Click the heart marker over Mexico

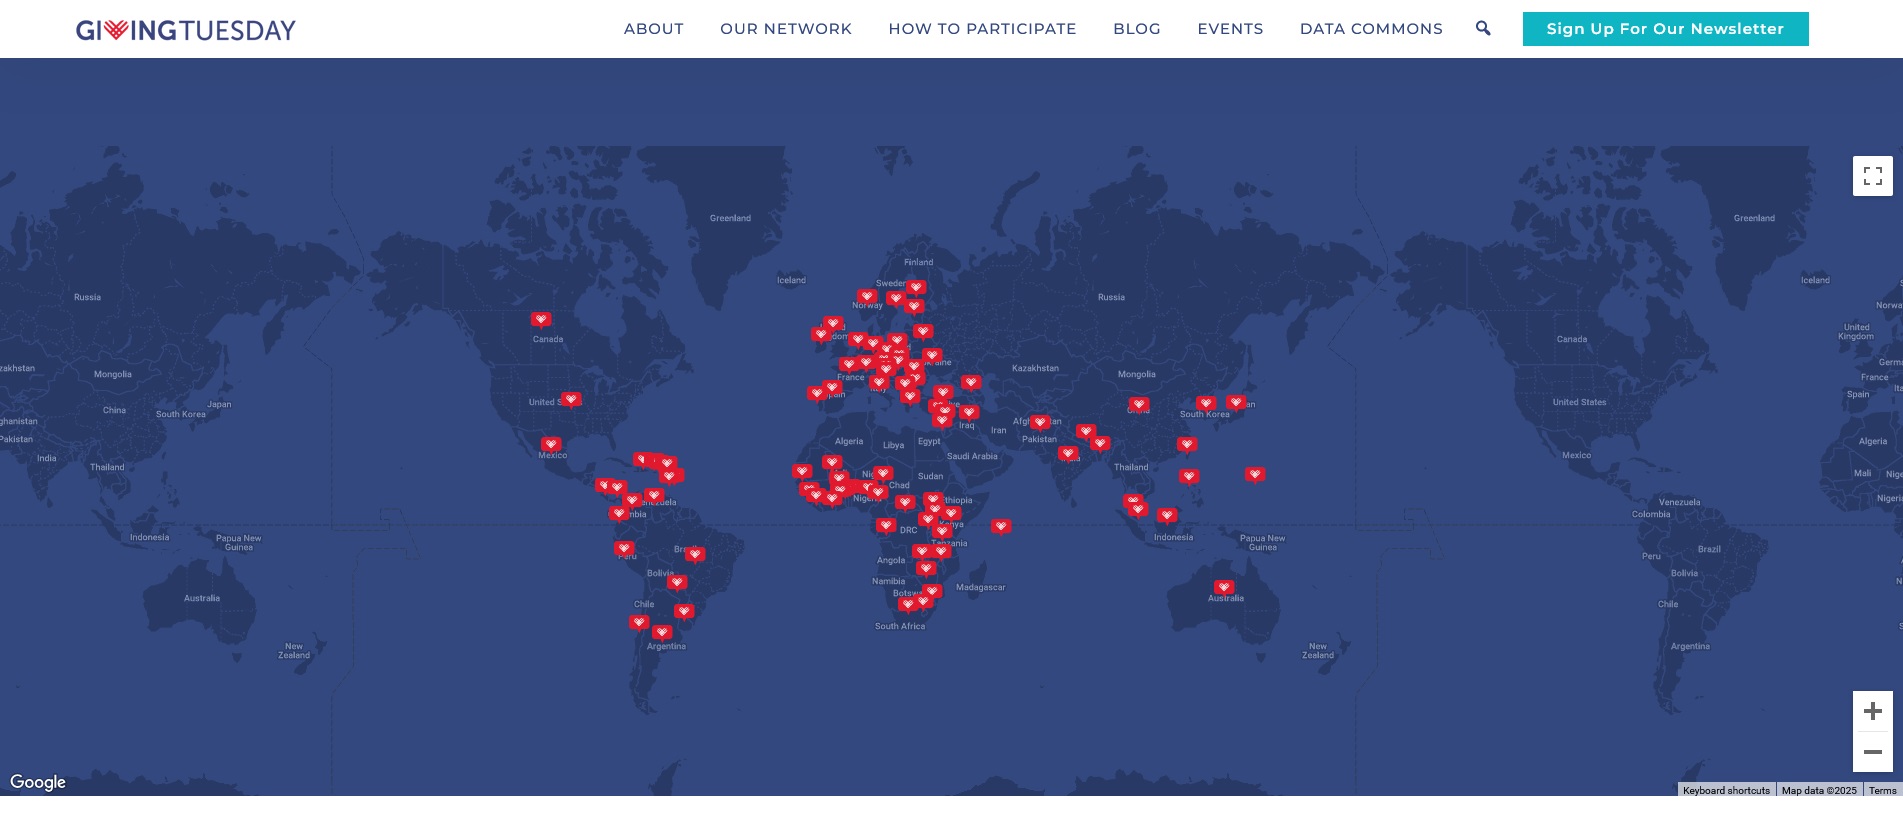pyautogui.click(x=551, y=444)
